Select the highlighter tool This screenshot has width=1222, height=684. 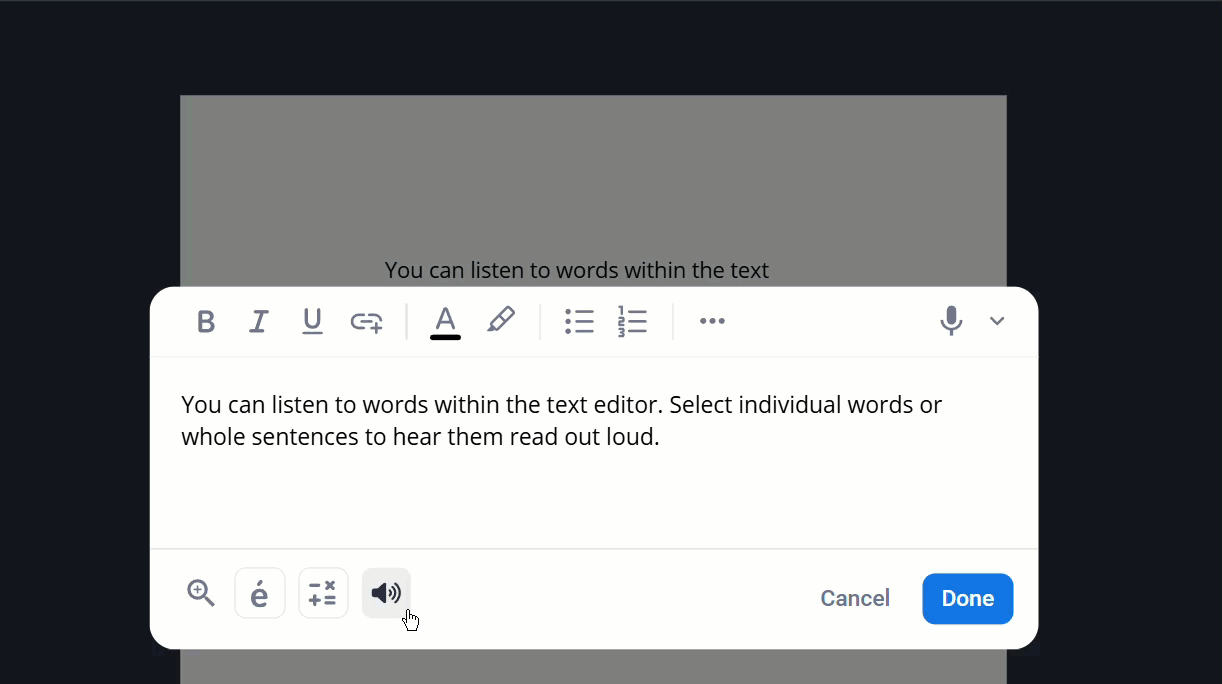[x=500, y=320]
